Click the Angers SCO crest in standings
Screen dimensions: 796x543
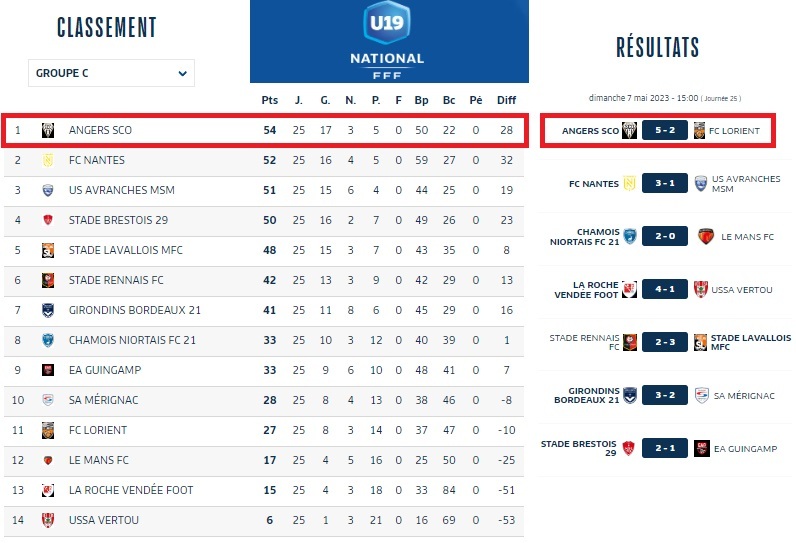coord(48,130)
